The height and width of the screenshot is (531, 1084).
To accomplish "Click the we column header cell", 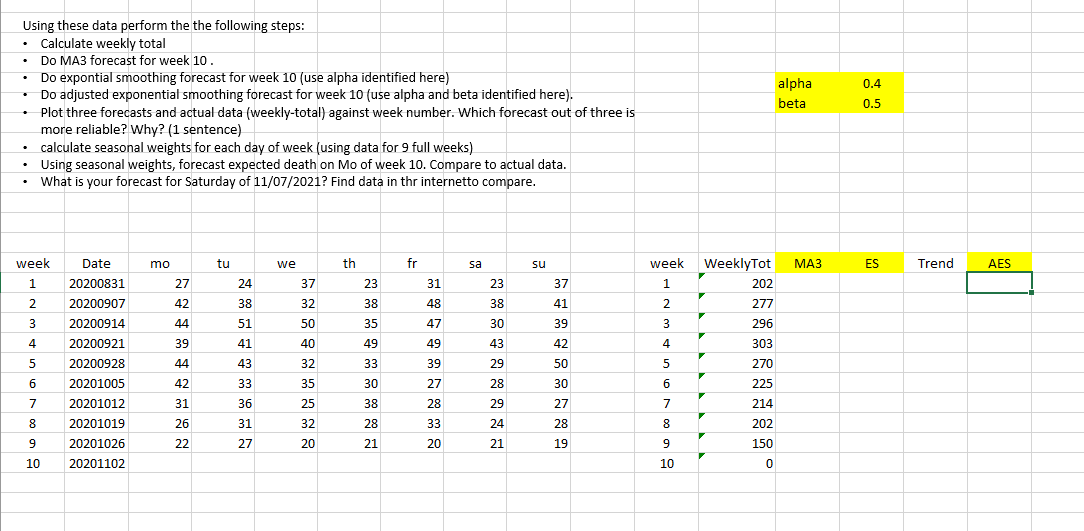I will (286, 263).
